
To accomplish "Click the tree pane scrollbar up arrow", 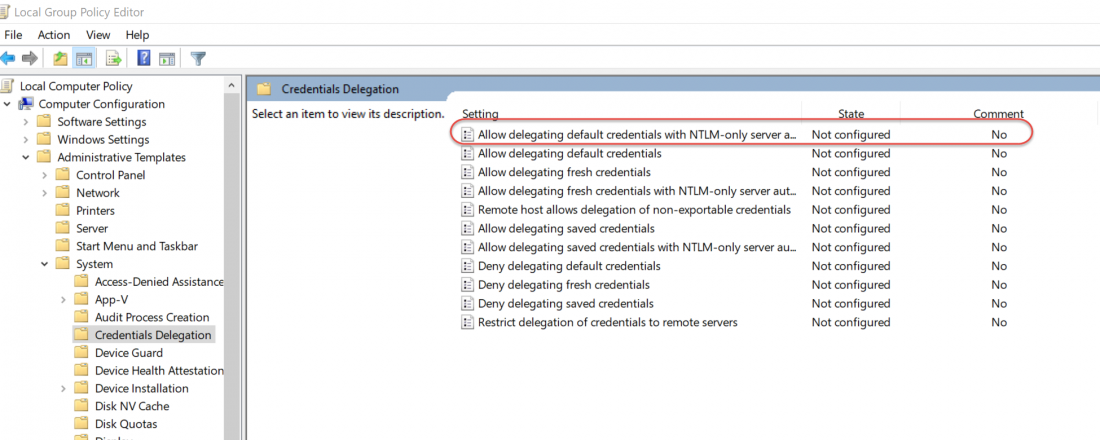I will point(232,86).
